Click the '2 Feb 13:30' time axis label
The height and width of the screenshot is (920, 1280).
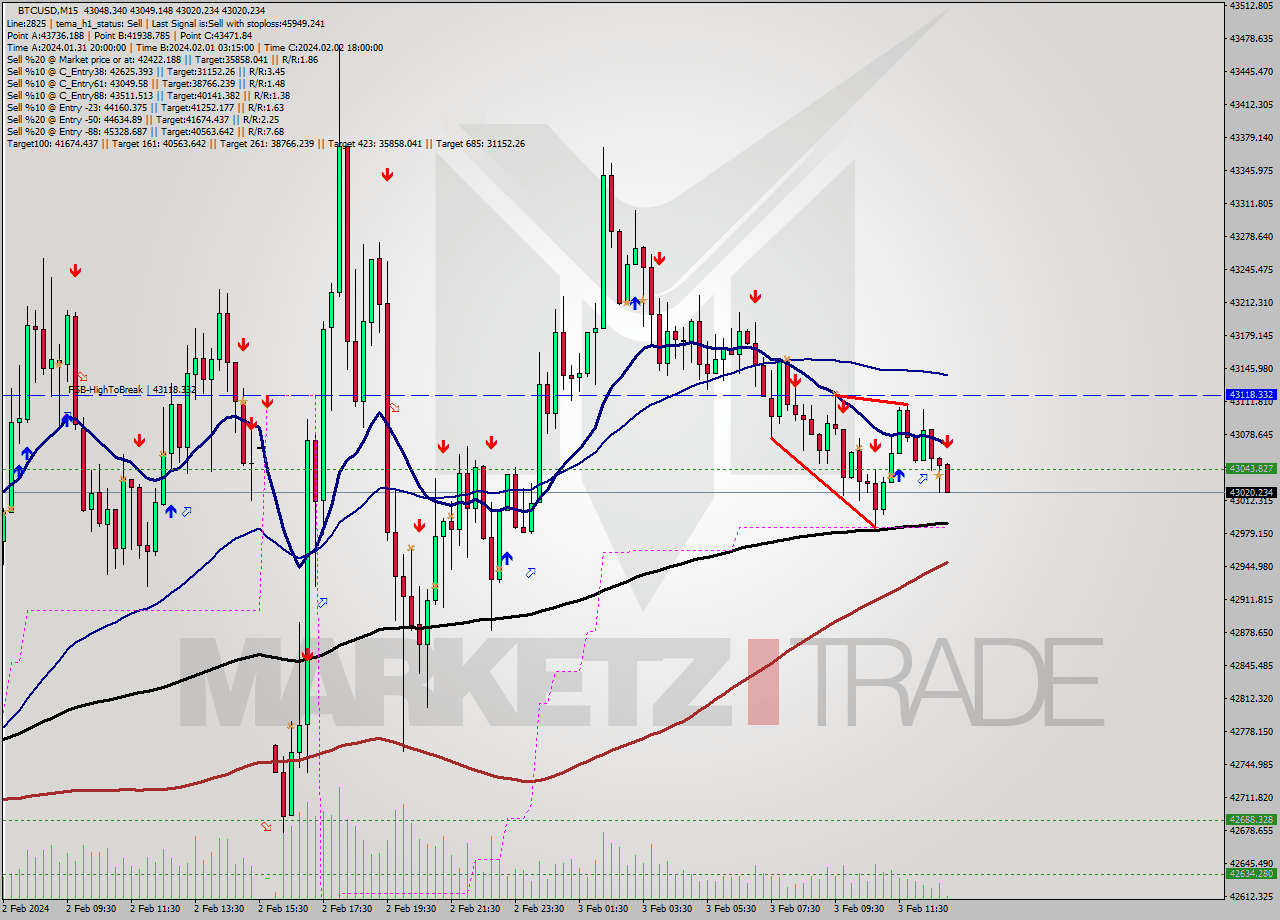[x=219, y=909]
